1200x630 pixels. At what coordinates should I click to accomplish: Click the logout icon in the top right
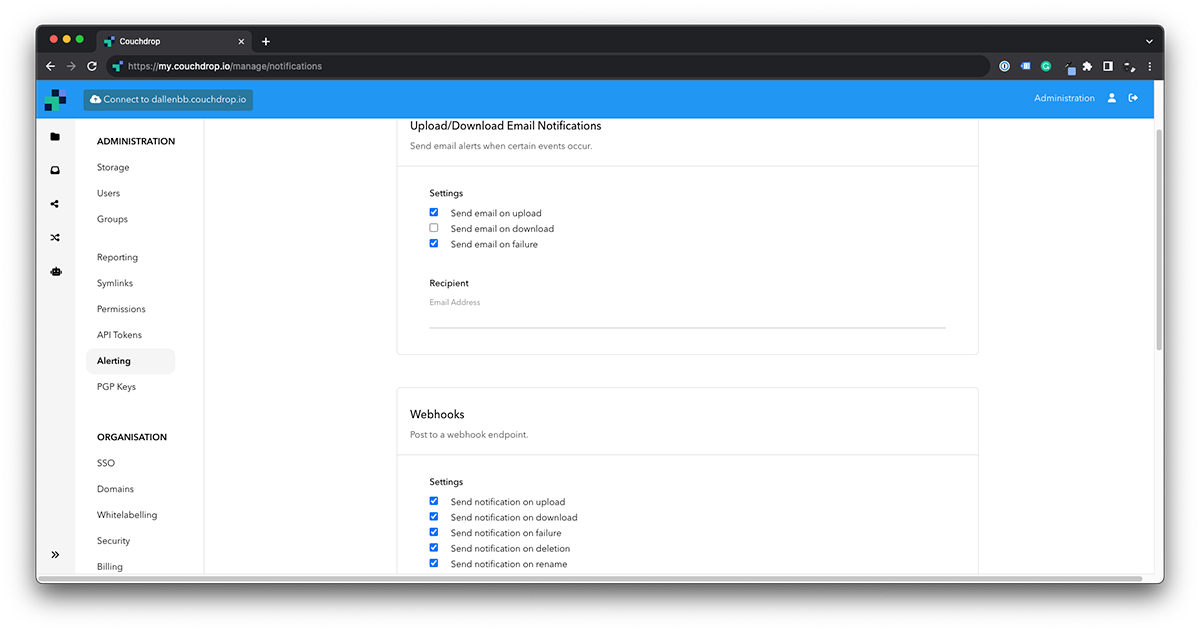(1134, 98)
